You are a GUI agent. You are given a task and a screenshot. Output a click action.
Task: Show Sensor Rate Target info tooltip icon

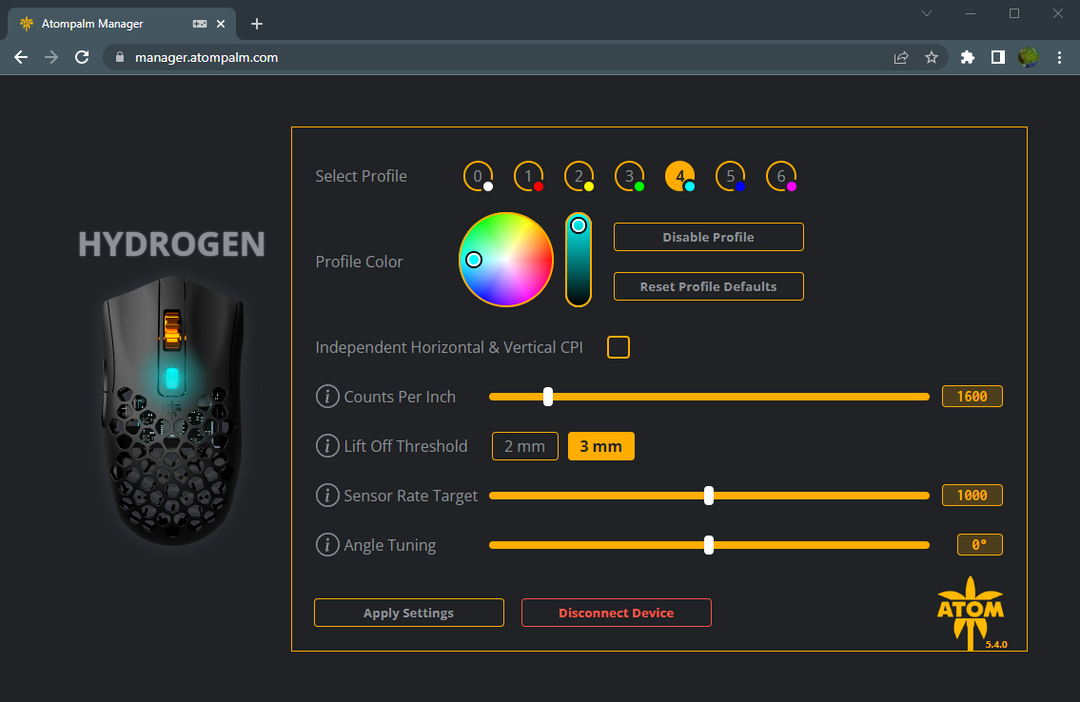pos(327,495)
